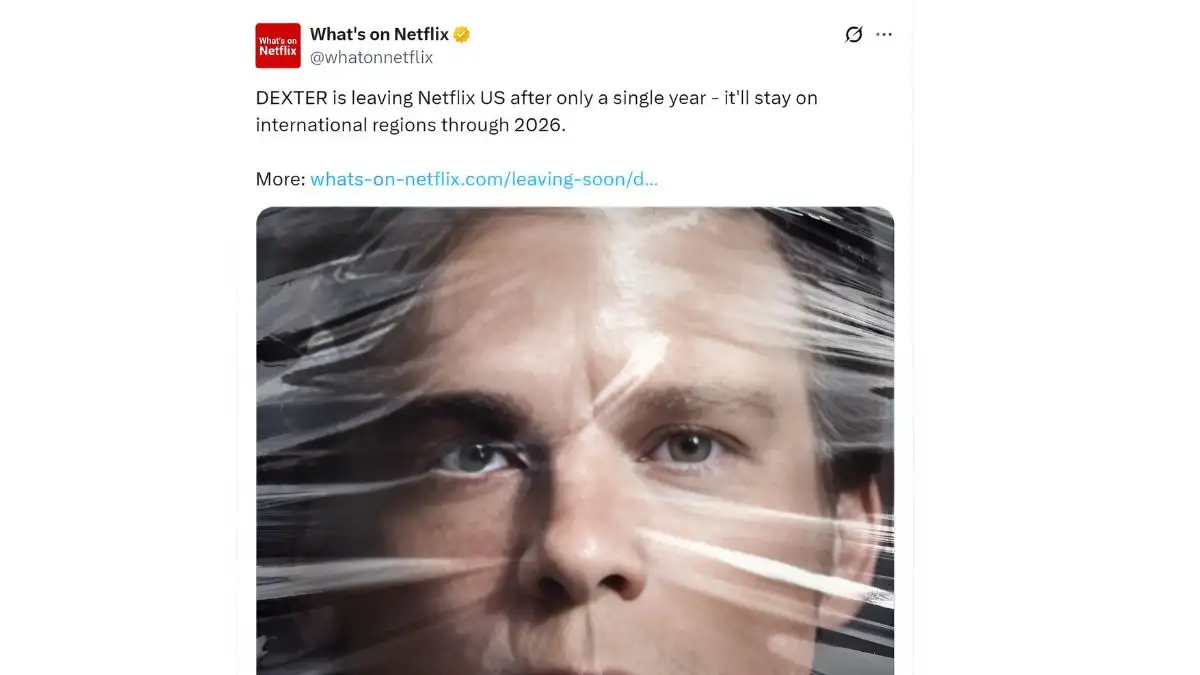
Task: Enlarge the Dexter plastic-wrap image
Action: tap(575, 440)
